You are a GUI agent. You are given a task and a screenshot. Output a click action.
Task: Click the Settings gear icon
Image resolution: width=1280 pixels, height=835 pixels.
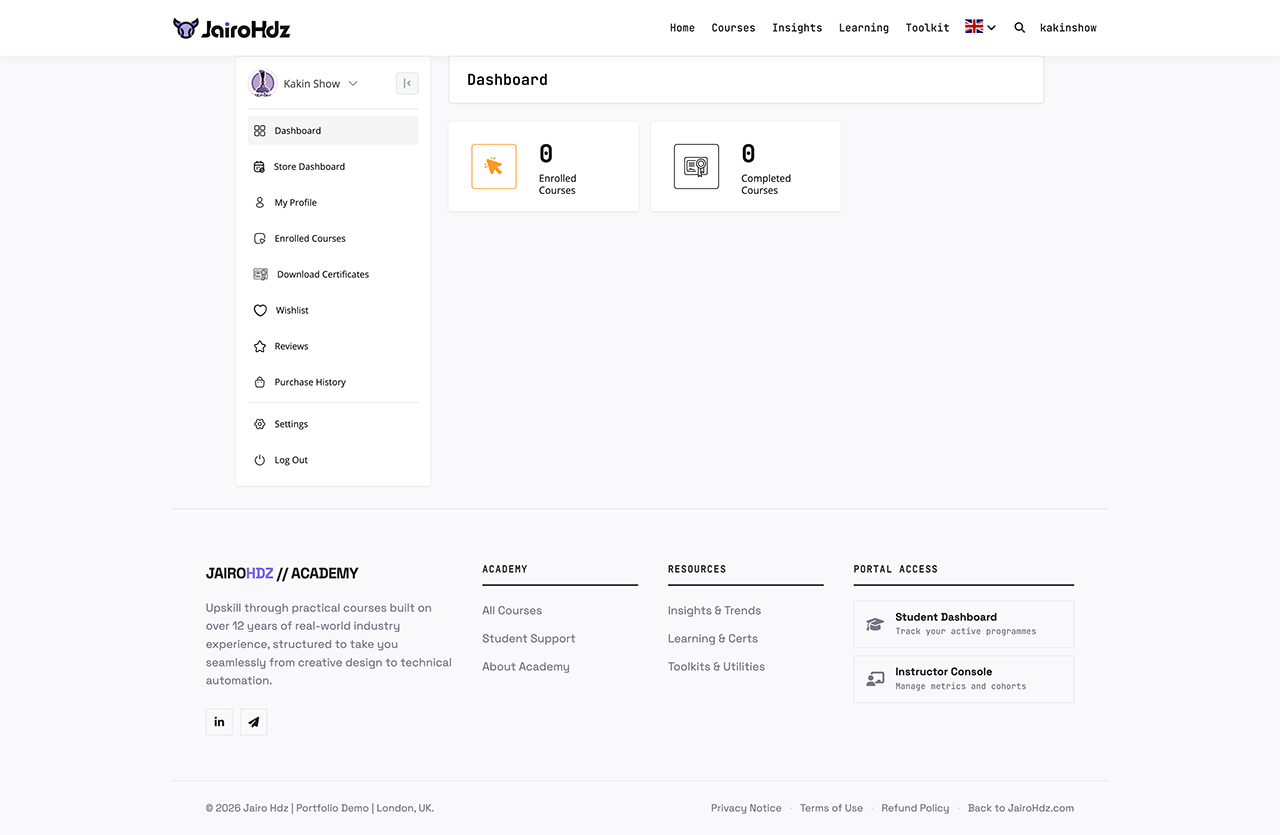(x=260, y=424)
